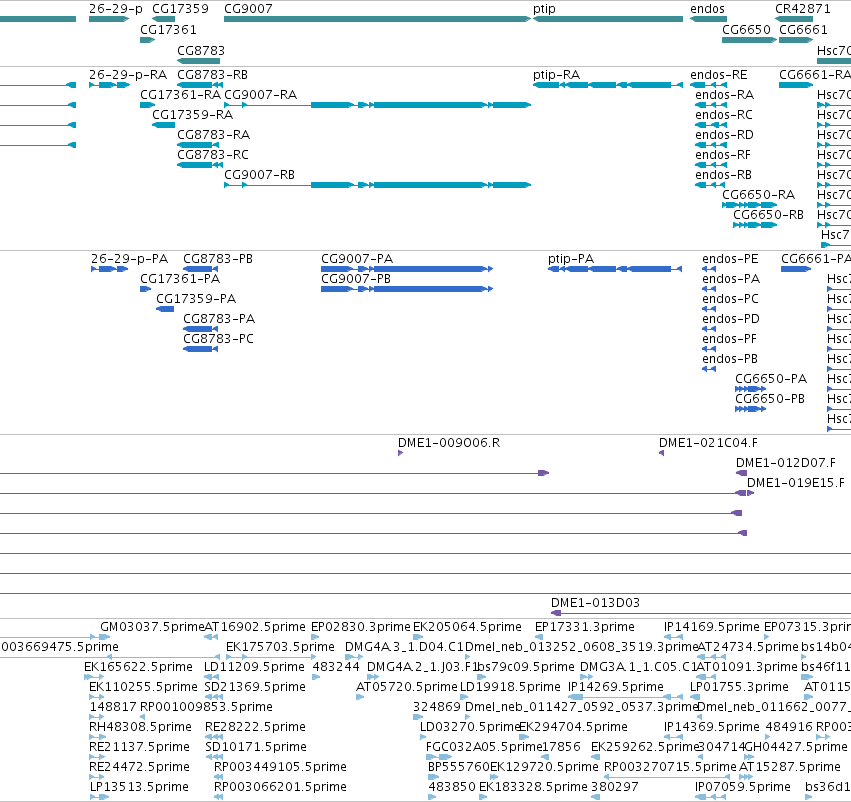Select transcript label CG17361-RA
851x802 pixels.
click(181, 95)
